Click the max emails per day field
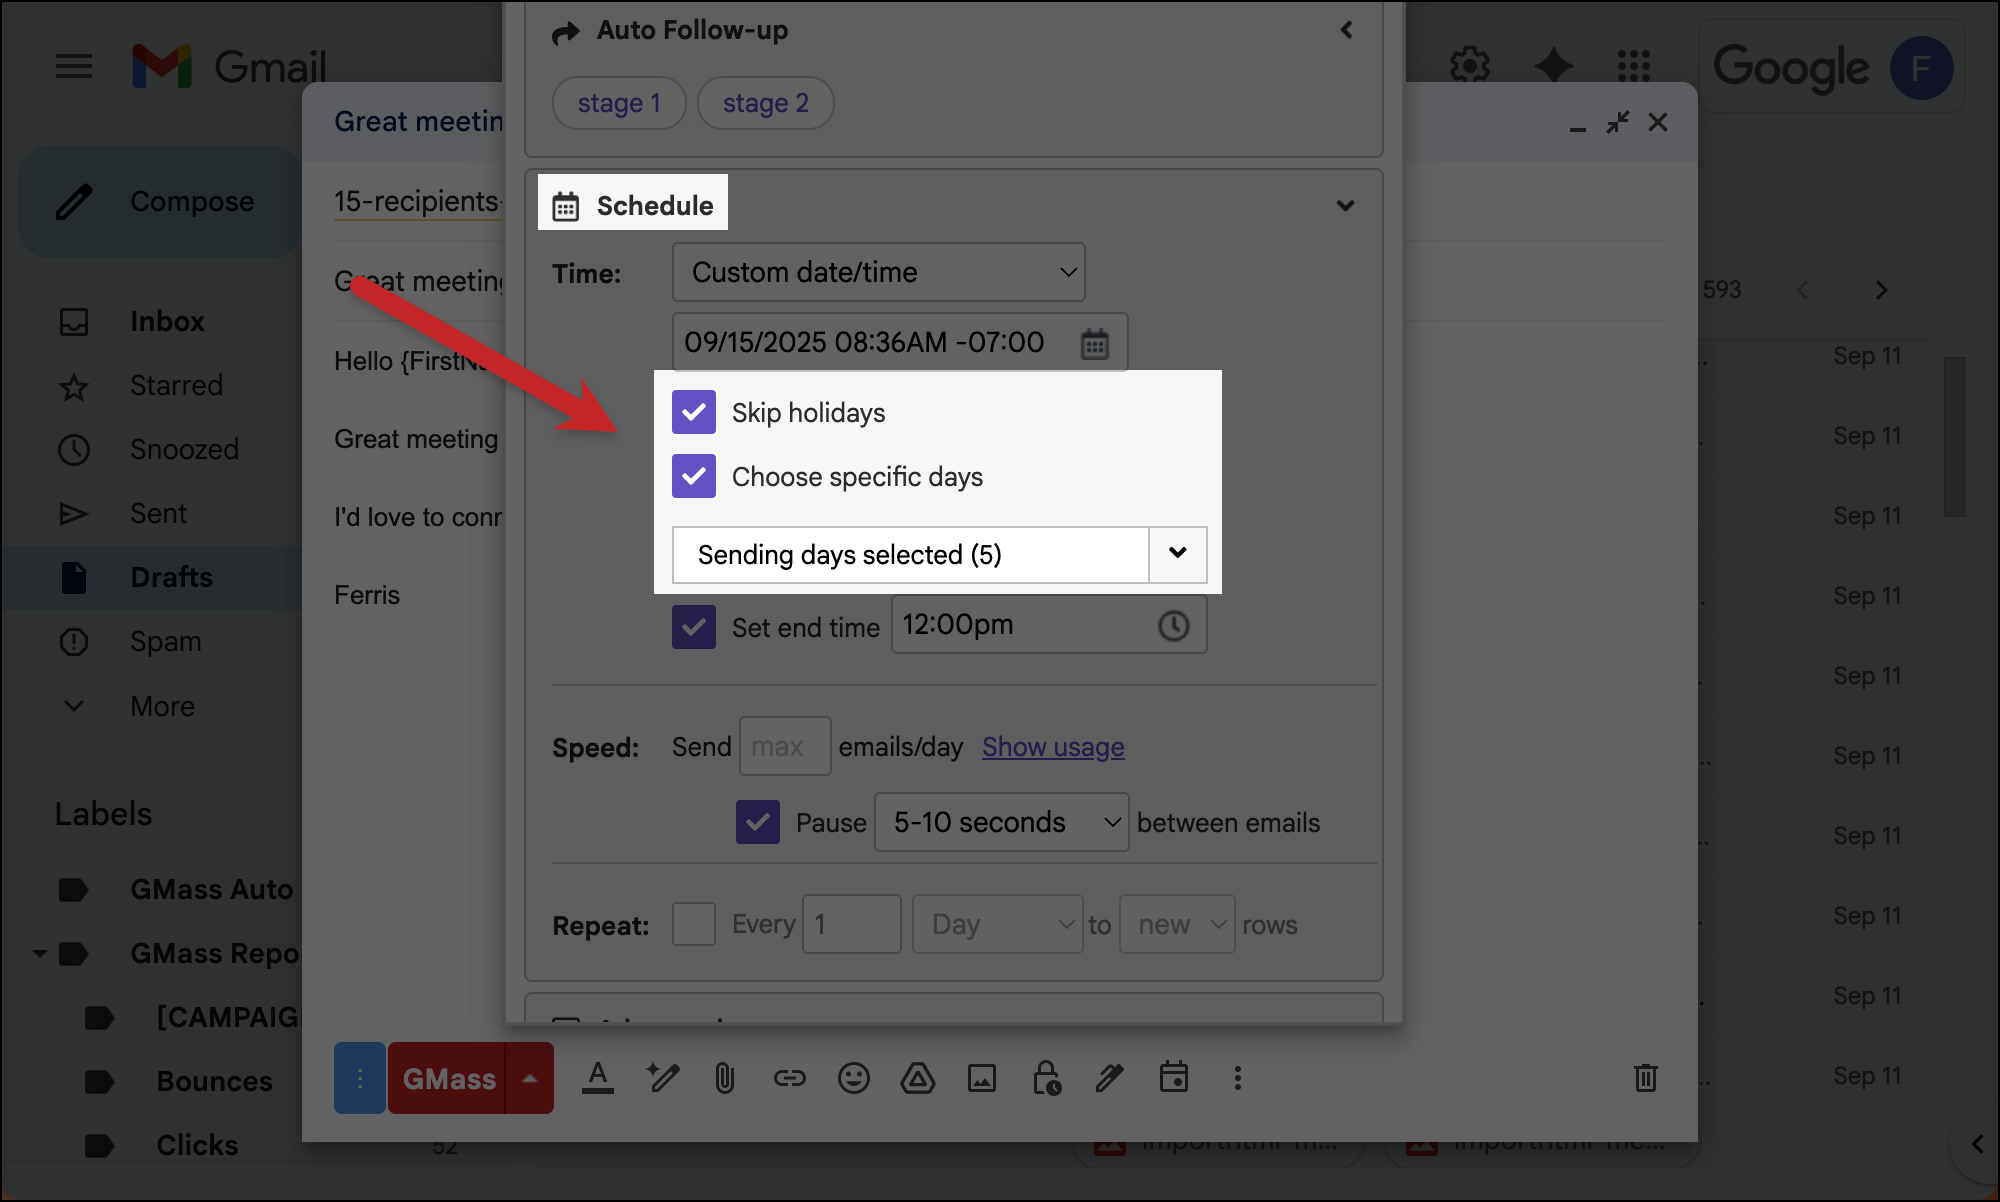Image resolution: width=2000 pixels, height=1202 pixels. [784, 747]
